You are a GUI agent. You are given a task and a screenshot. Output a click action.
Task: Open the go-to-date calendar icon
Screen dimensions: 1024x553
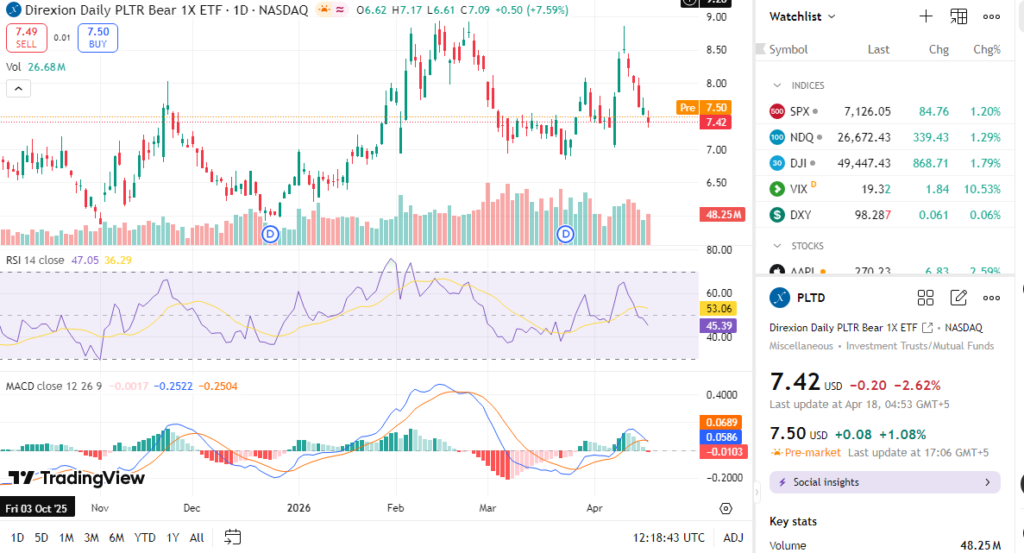point(233,536)
